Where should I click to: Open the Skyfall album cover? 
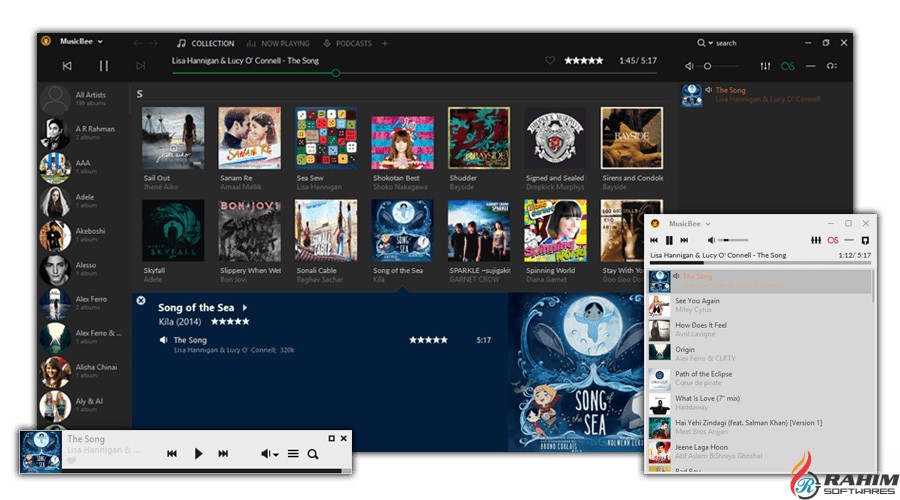coord(173,230)
